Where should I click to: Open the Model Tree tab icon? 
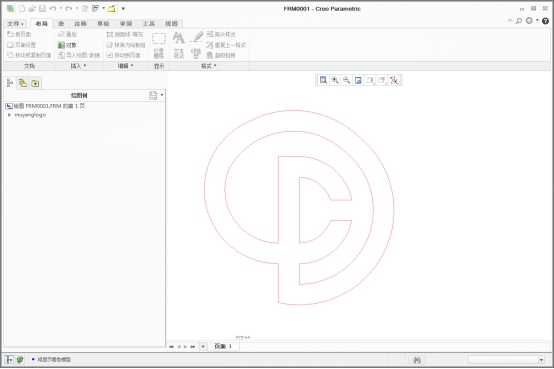coord(10,83)
